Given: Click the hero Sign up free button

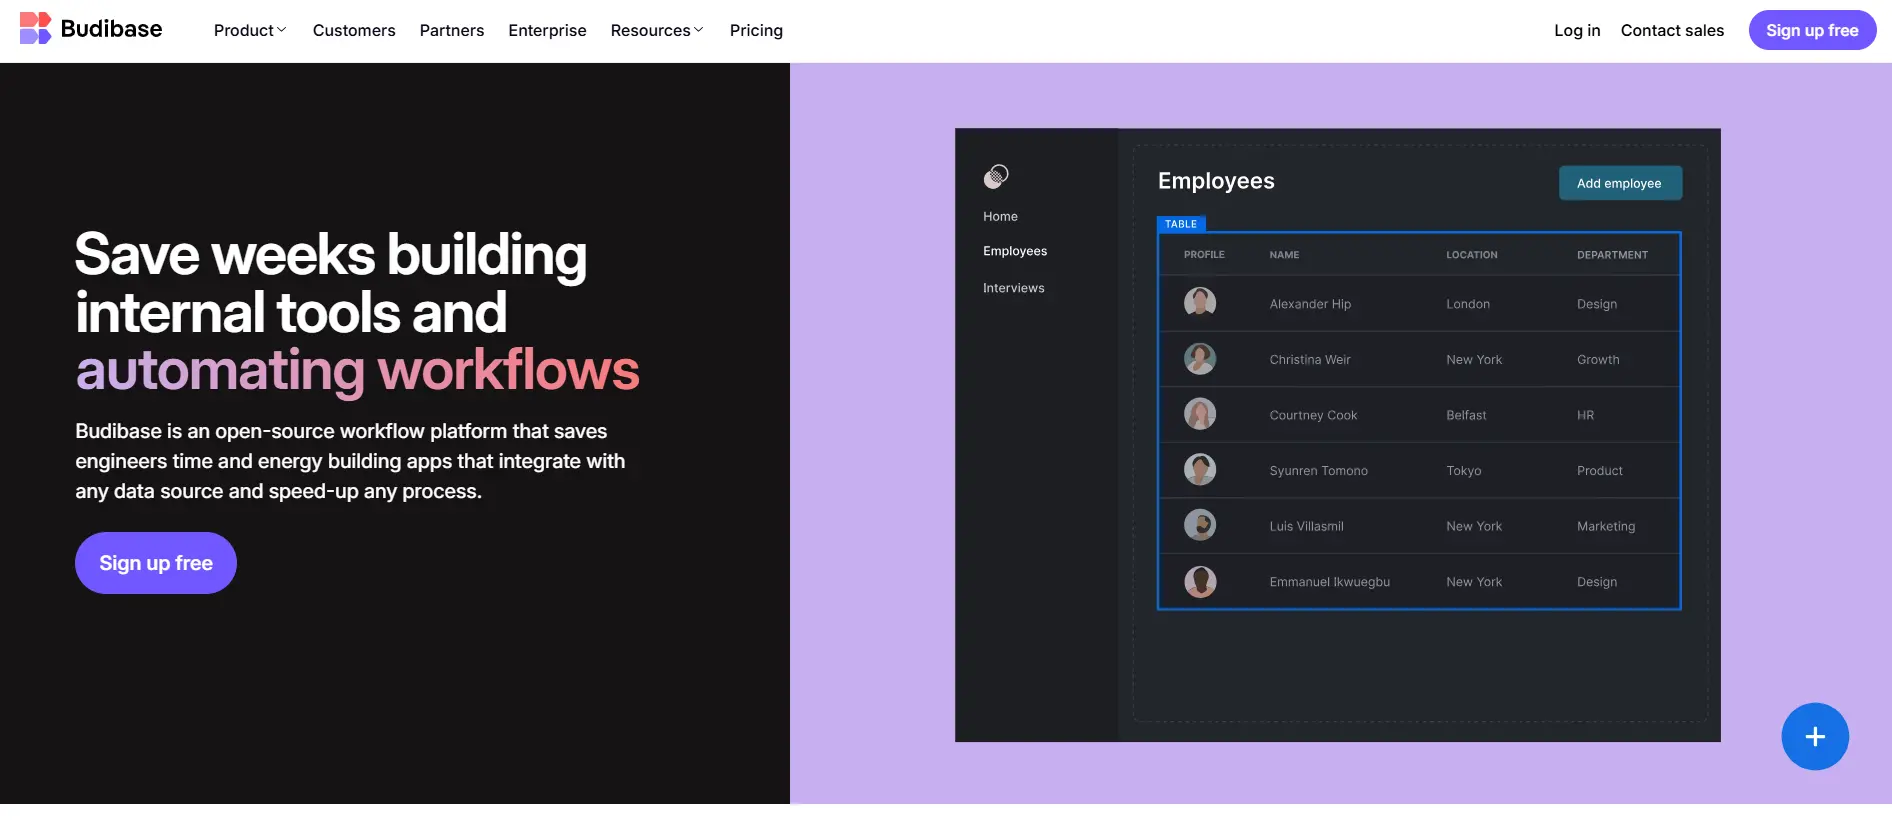Looking at the screenshot, I should [x=156, y=563].
